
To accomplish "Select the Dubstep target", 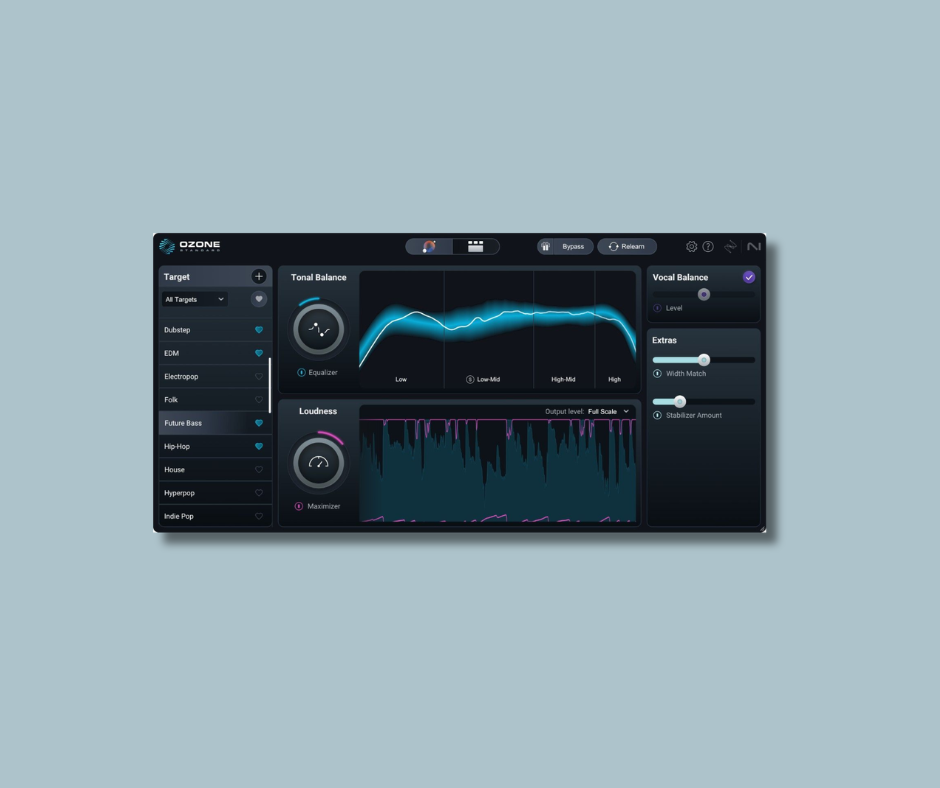I will (215, 330).
